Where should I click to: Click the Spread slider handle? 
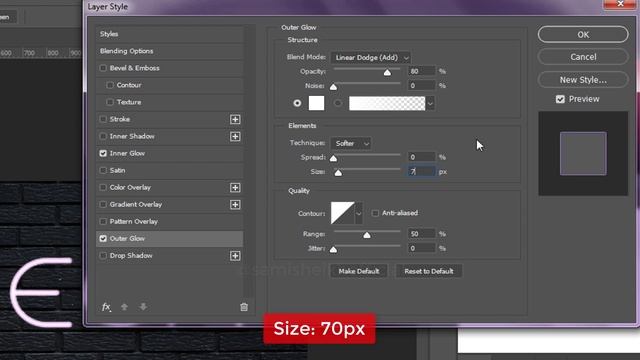click(333, 158)
